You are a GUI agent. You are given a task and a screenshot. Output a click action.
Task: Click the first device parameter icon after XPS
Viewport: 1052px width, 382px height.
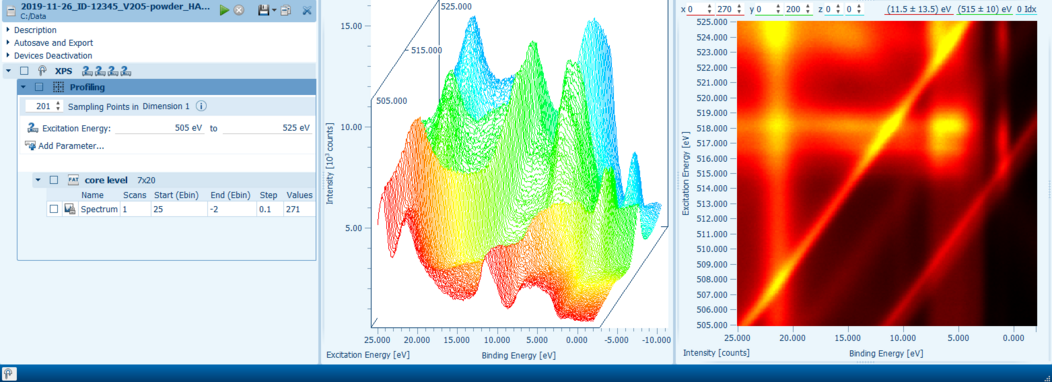point(87,71)
